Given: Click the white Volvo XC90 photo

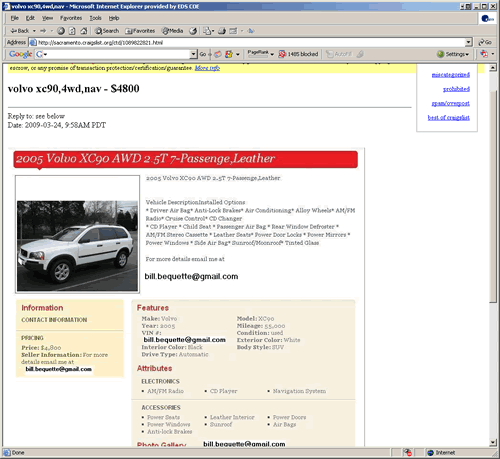Looking at the screenshot, I should 77,246.
